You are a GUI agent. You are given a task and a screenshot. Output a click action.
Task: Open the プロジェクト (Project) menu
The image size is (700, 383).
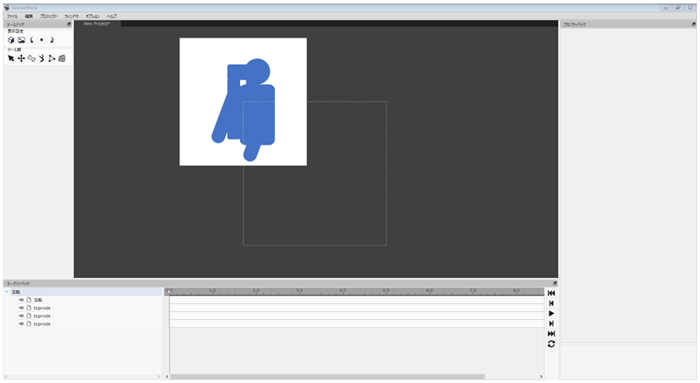(49, 16)
